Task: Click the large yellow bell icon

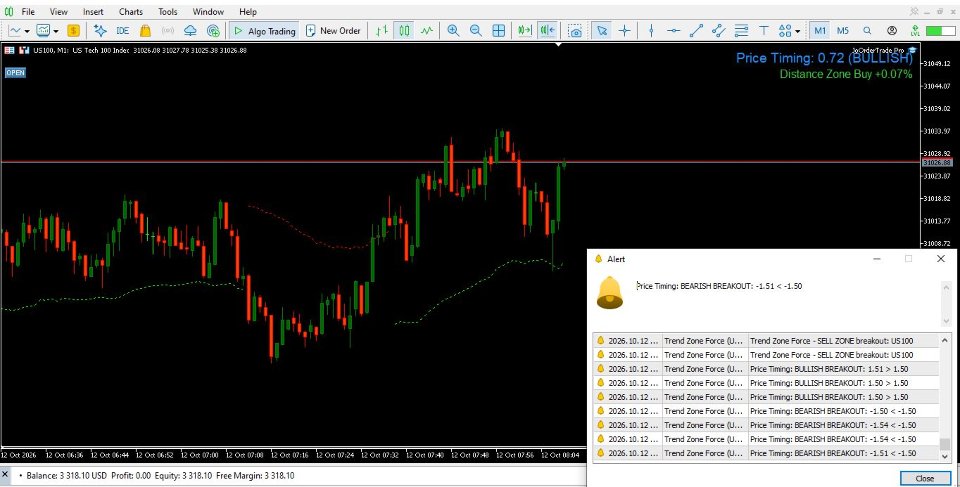Action: pos(610,293)
